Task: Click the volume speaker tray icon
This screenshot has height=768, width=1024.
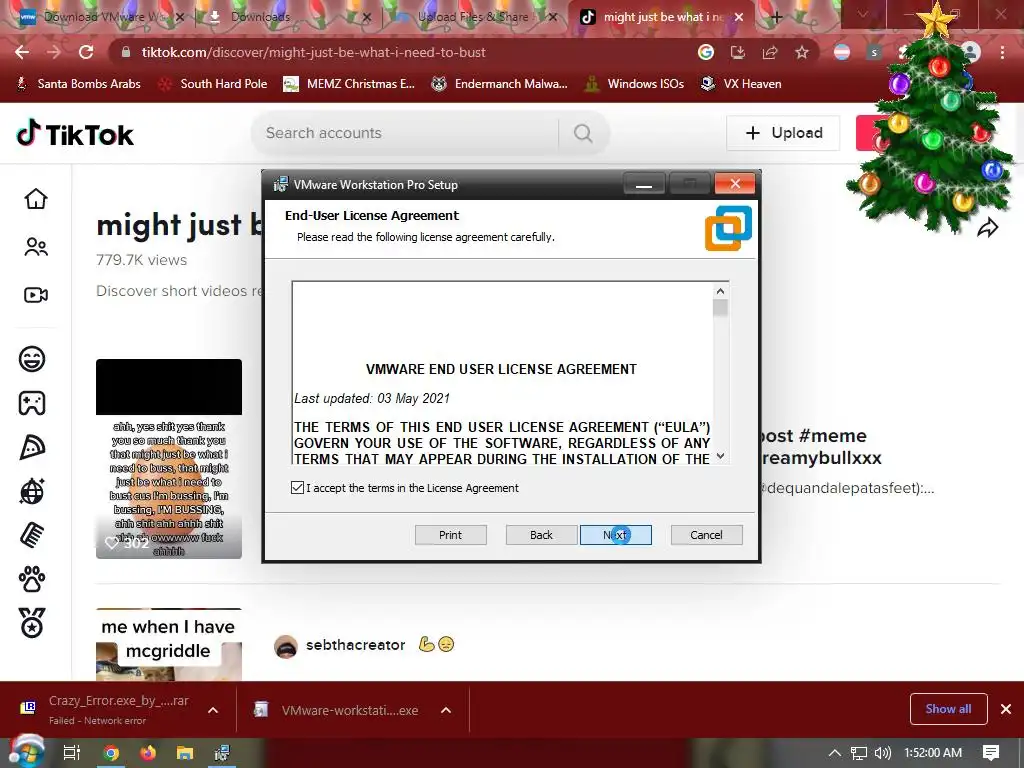Action: tap(882, 753)
